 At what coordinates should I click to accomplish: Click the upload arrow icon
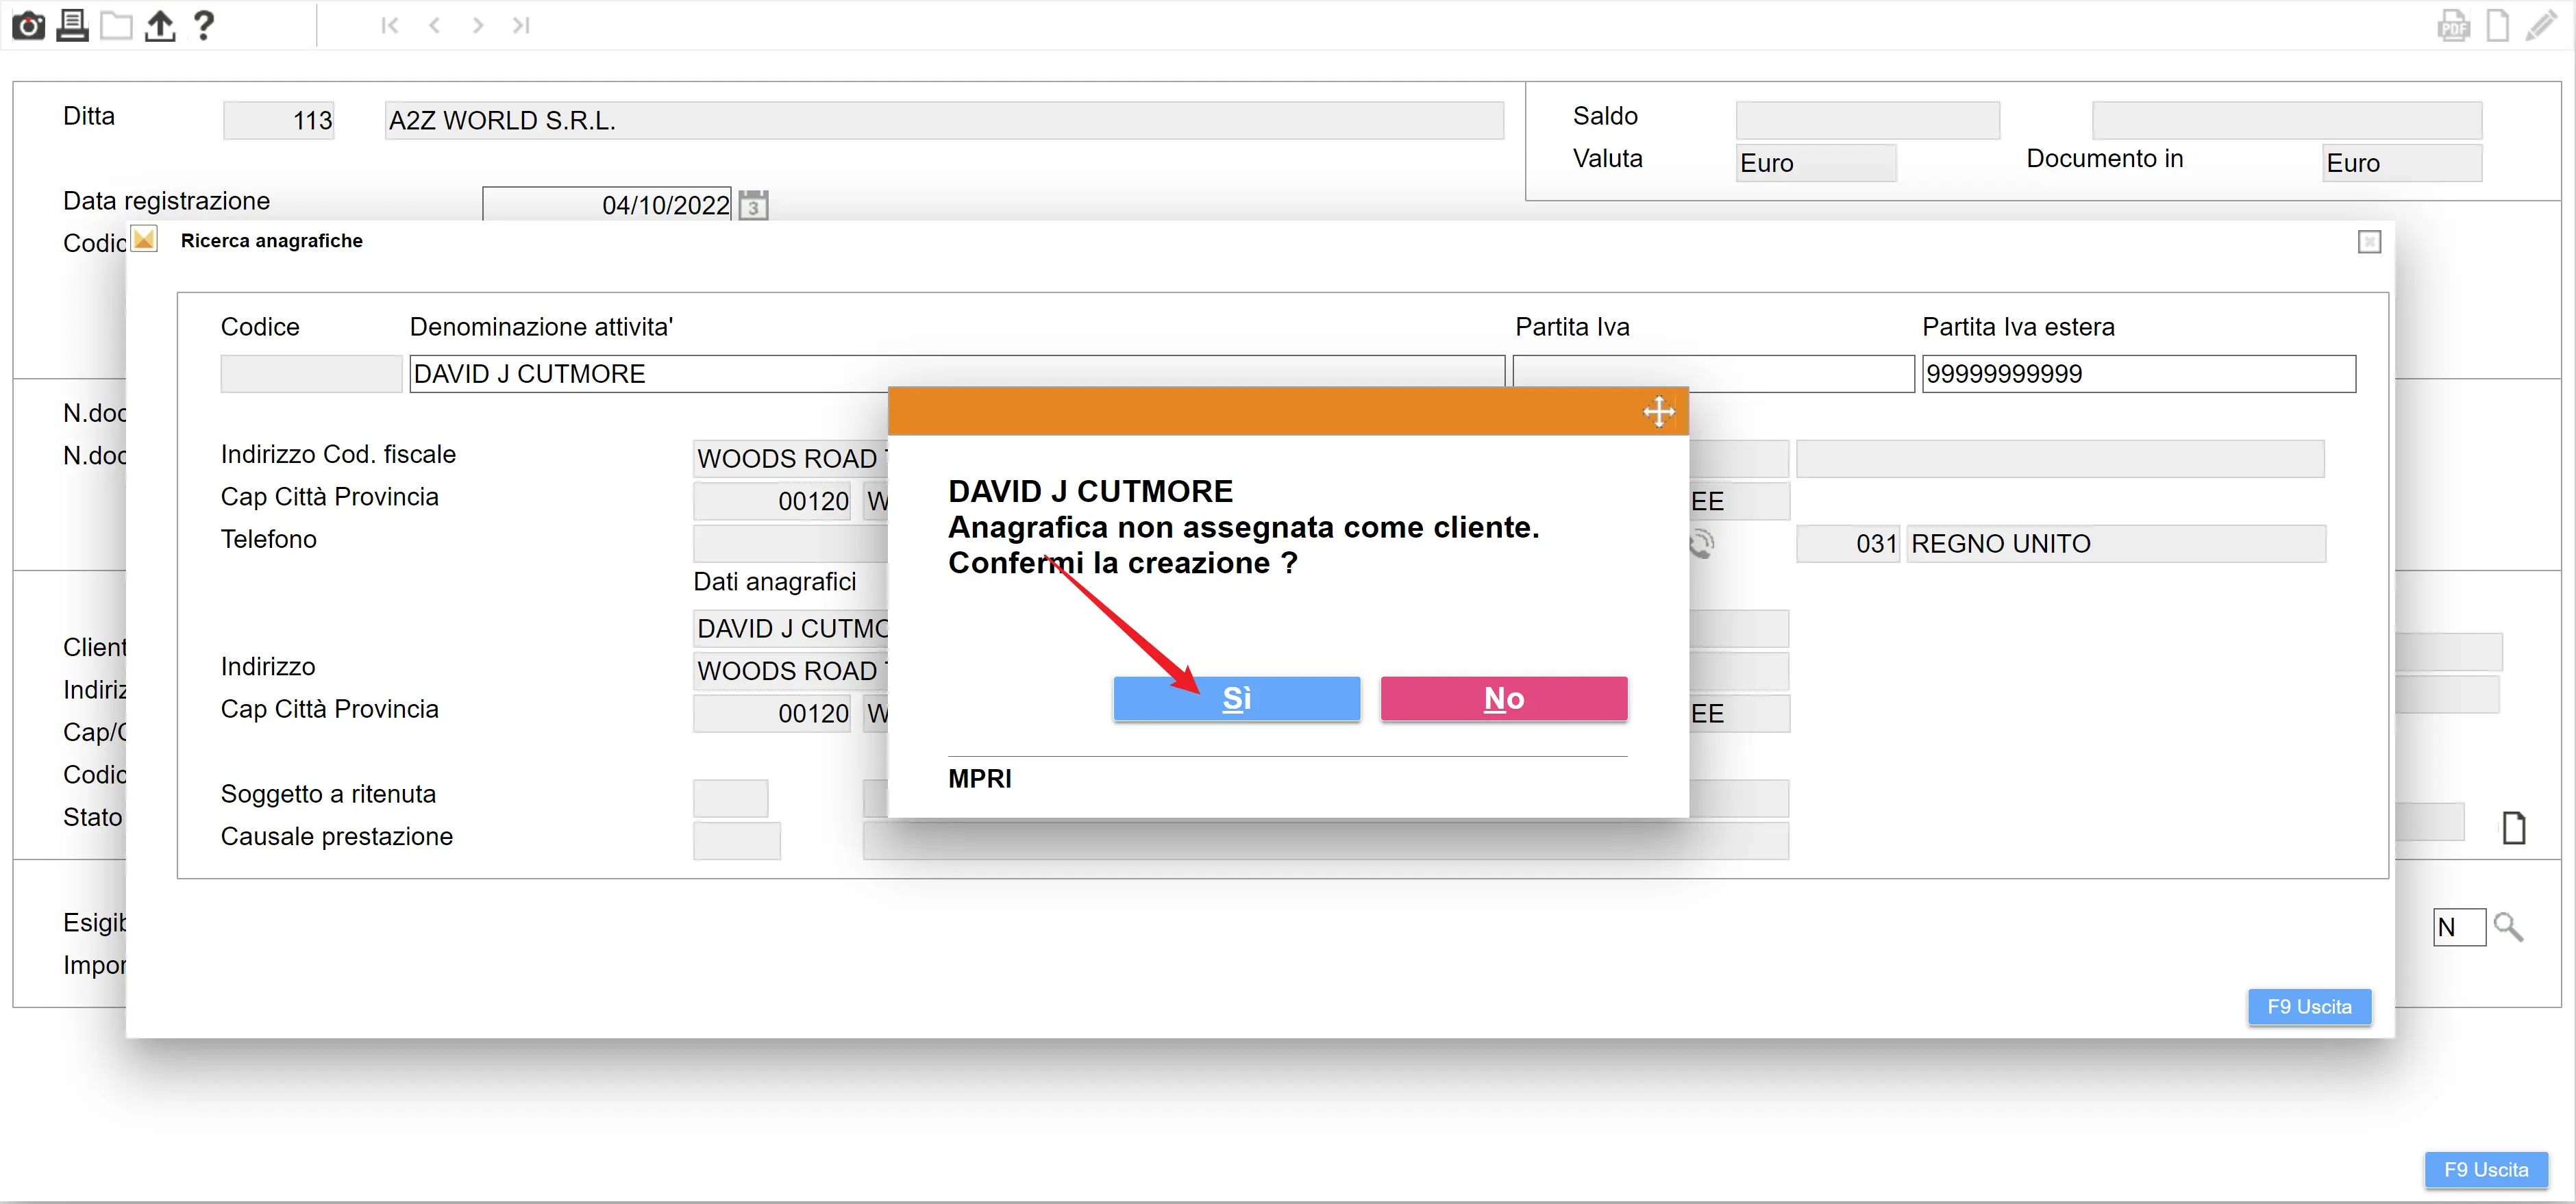click(160, 25)
